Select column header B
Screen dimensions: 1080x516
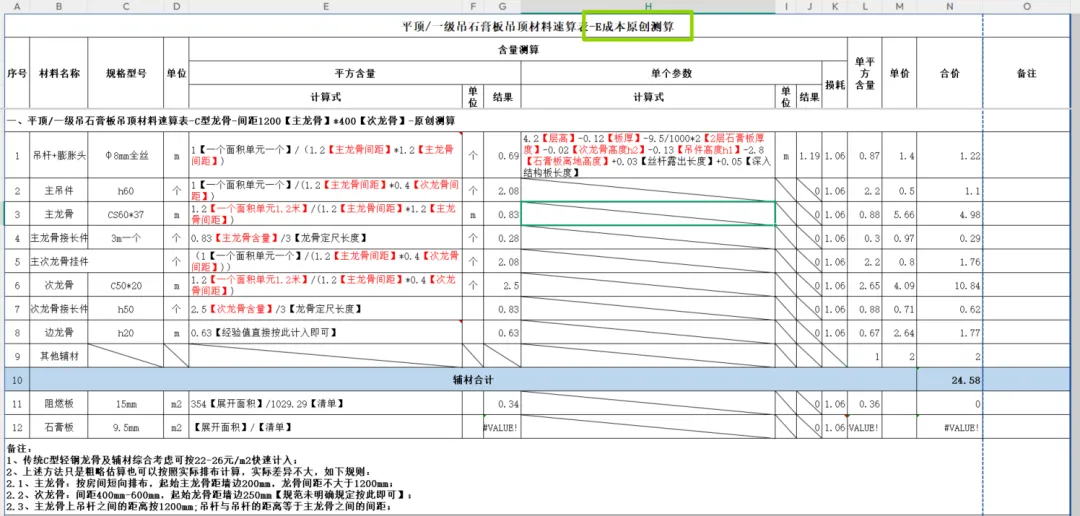(59, 6)
